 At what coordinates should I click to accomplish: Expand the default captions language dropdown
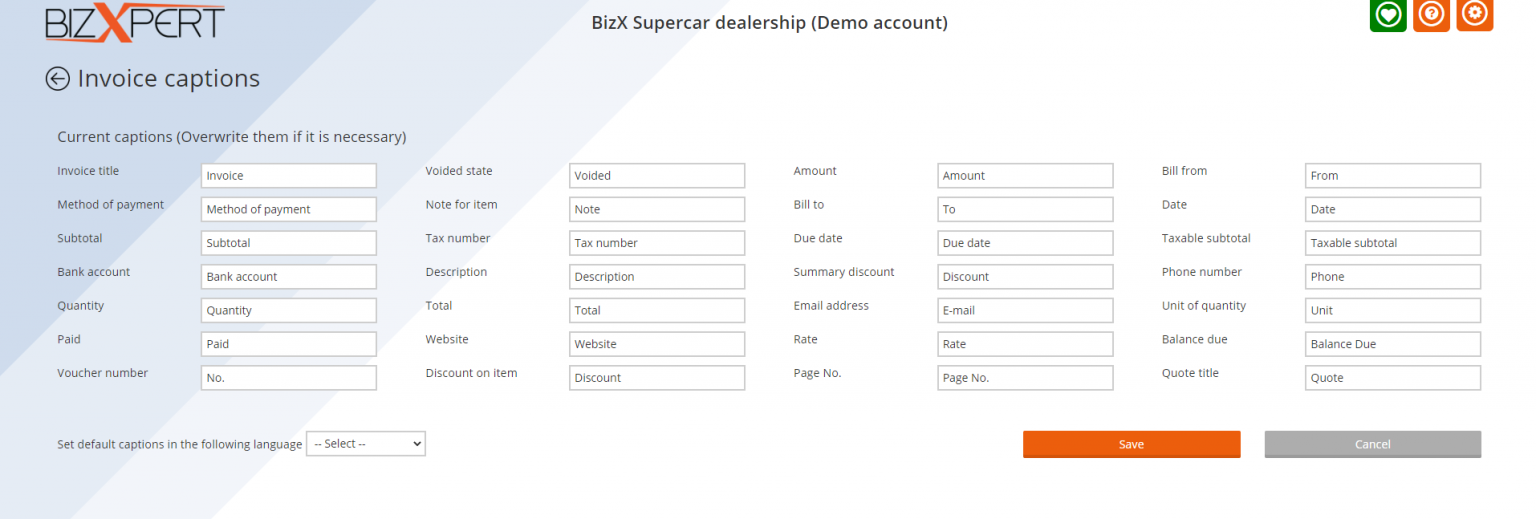pyautogui.click(x=365, y=444)
